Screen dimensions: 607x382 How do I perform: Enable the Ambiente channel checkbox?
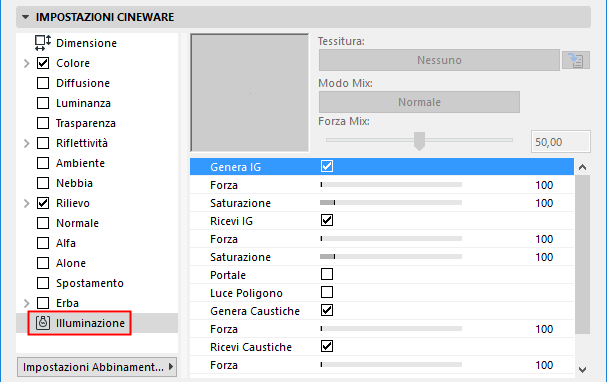point(43,163)
